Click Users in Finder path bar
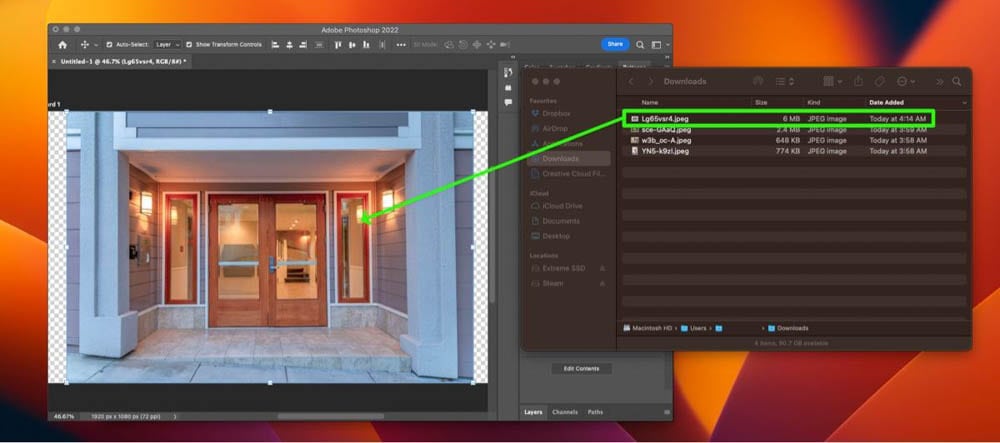This screenshot has height=443, width=1000. coord(693,328)
